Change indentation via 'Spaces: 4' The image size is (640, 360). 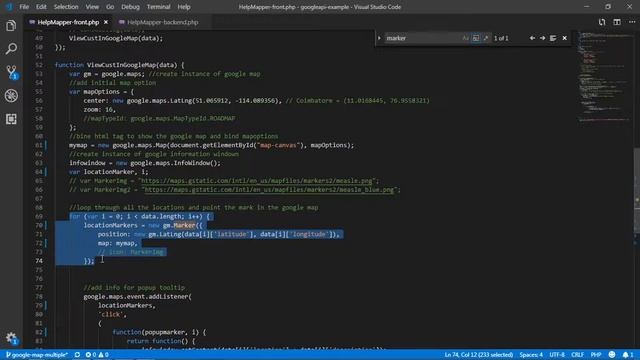tap(531, 355)
